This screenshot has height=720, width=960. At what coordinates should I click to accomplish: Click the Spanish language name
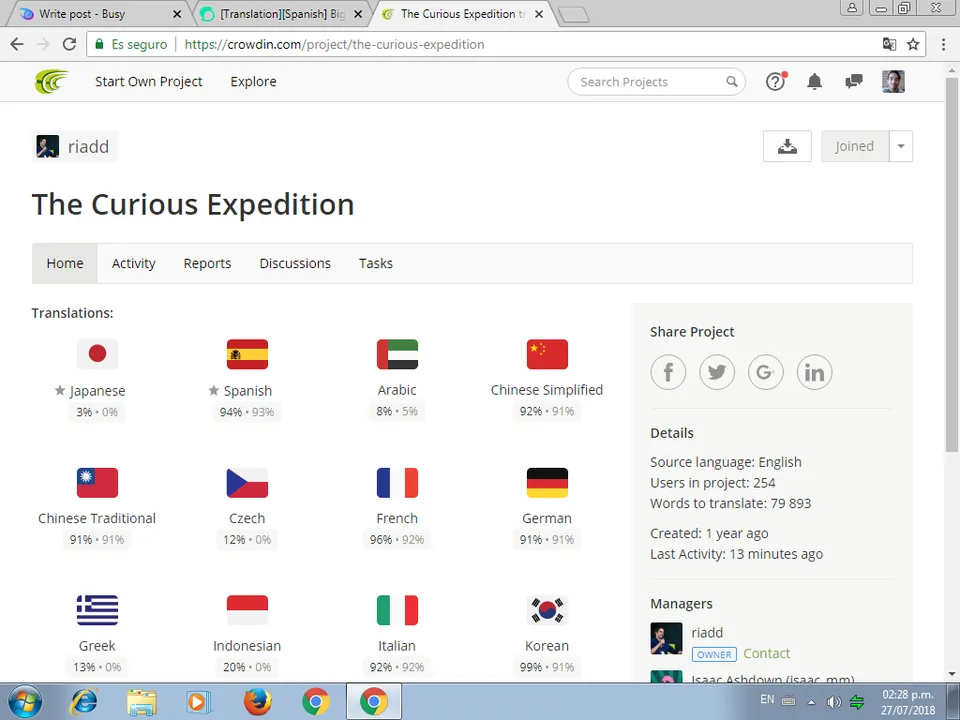(x=248, y=391)
